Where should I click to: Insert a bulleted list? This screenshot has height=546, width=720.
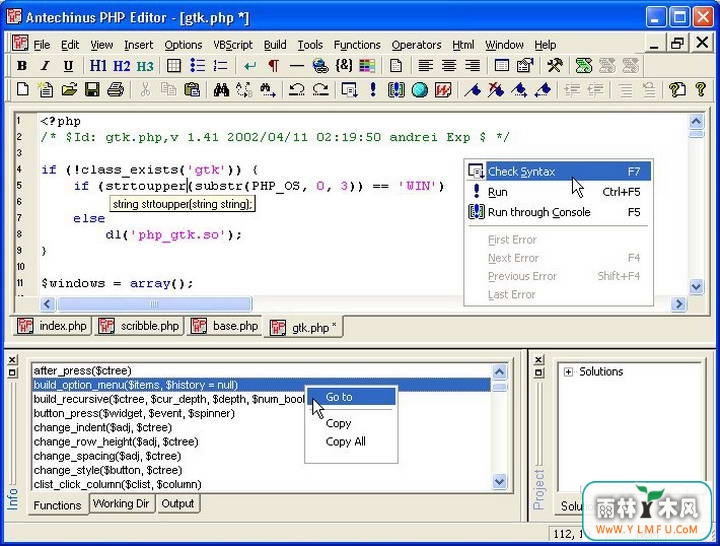click(197, 66)
